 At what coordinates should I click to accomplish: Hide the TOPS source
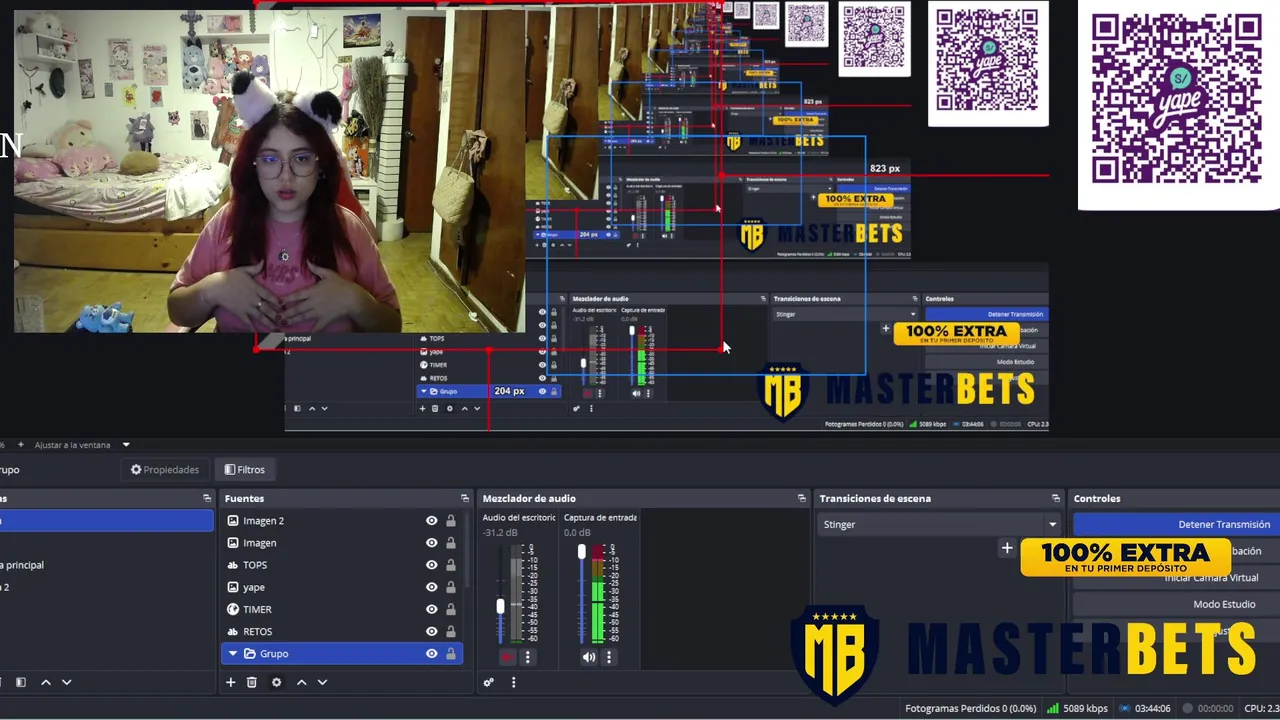coord(431,565)
